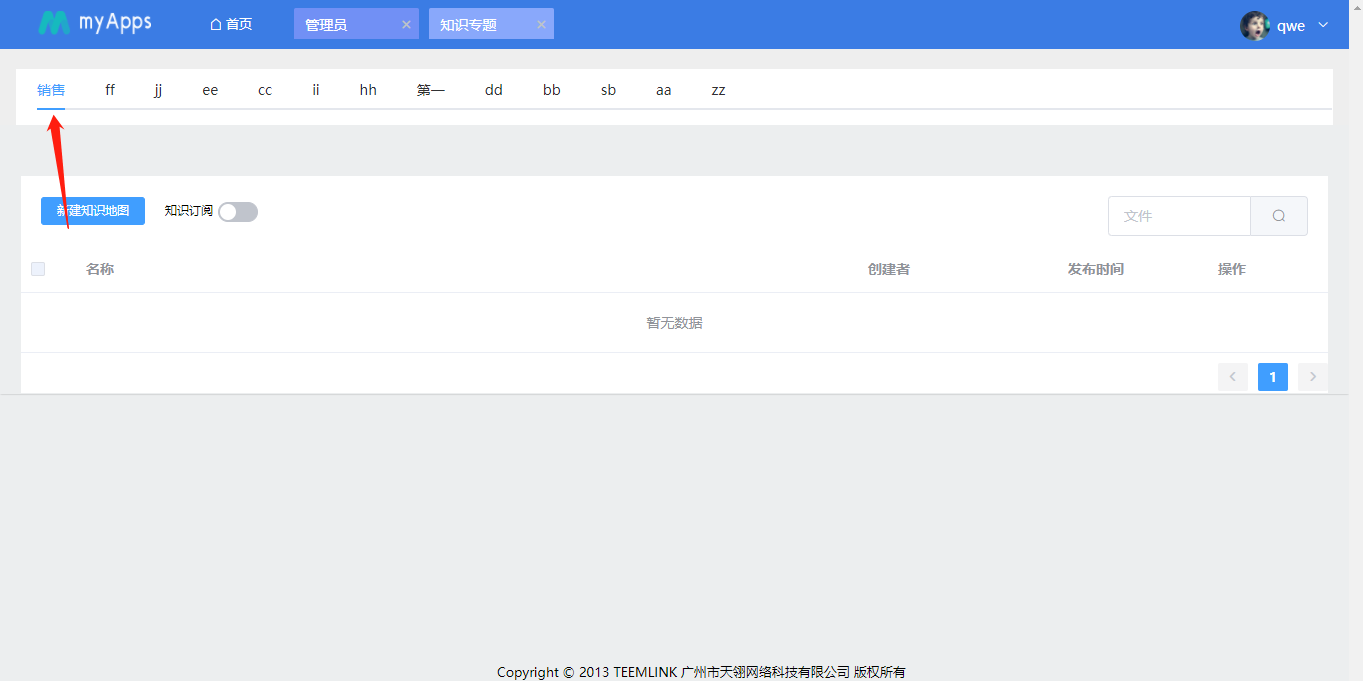
Task: Click the myApps logo
Action: click(95, 23)
